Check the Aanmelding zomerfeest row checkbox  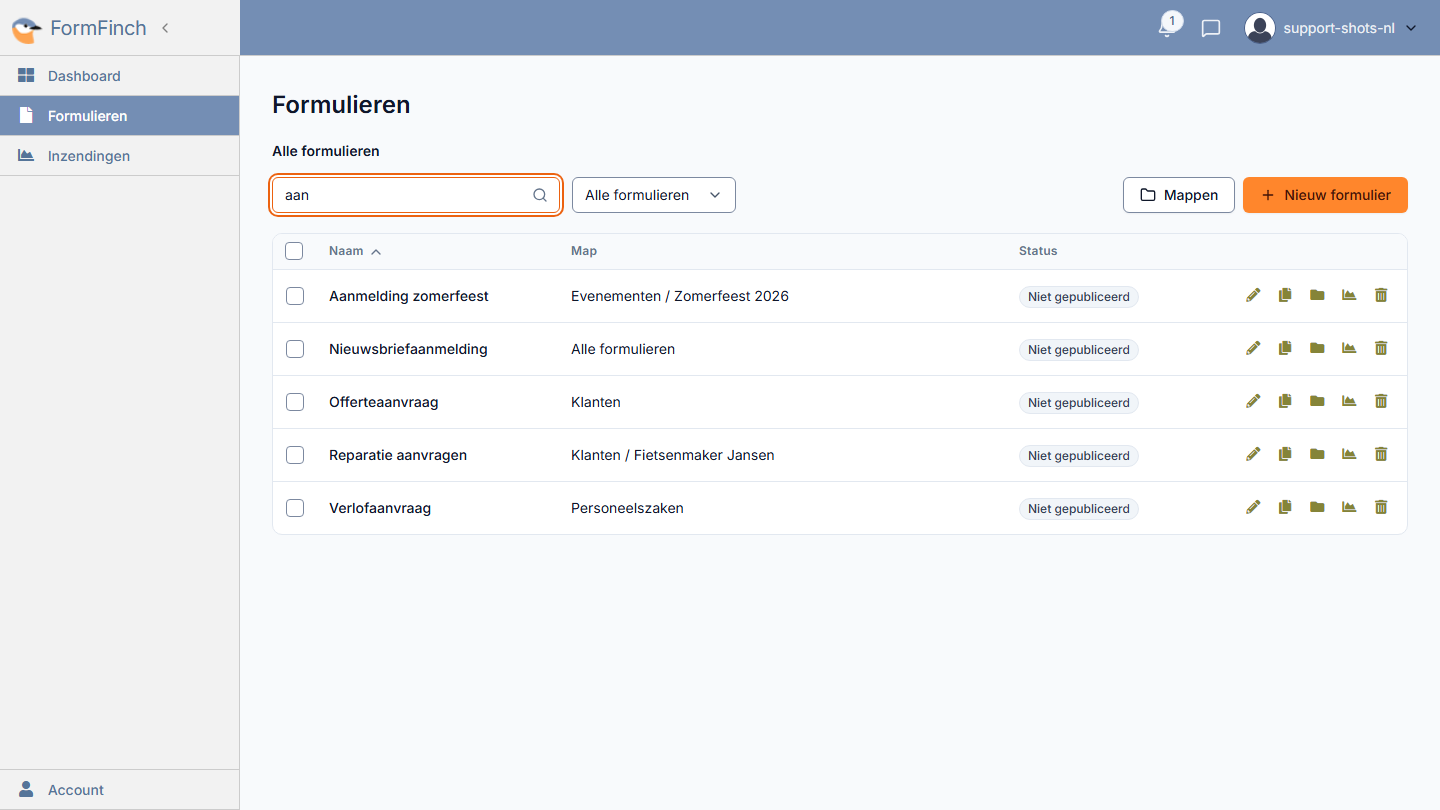point(294,296)
